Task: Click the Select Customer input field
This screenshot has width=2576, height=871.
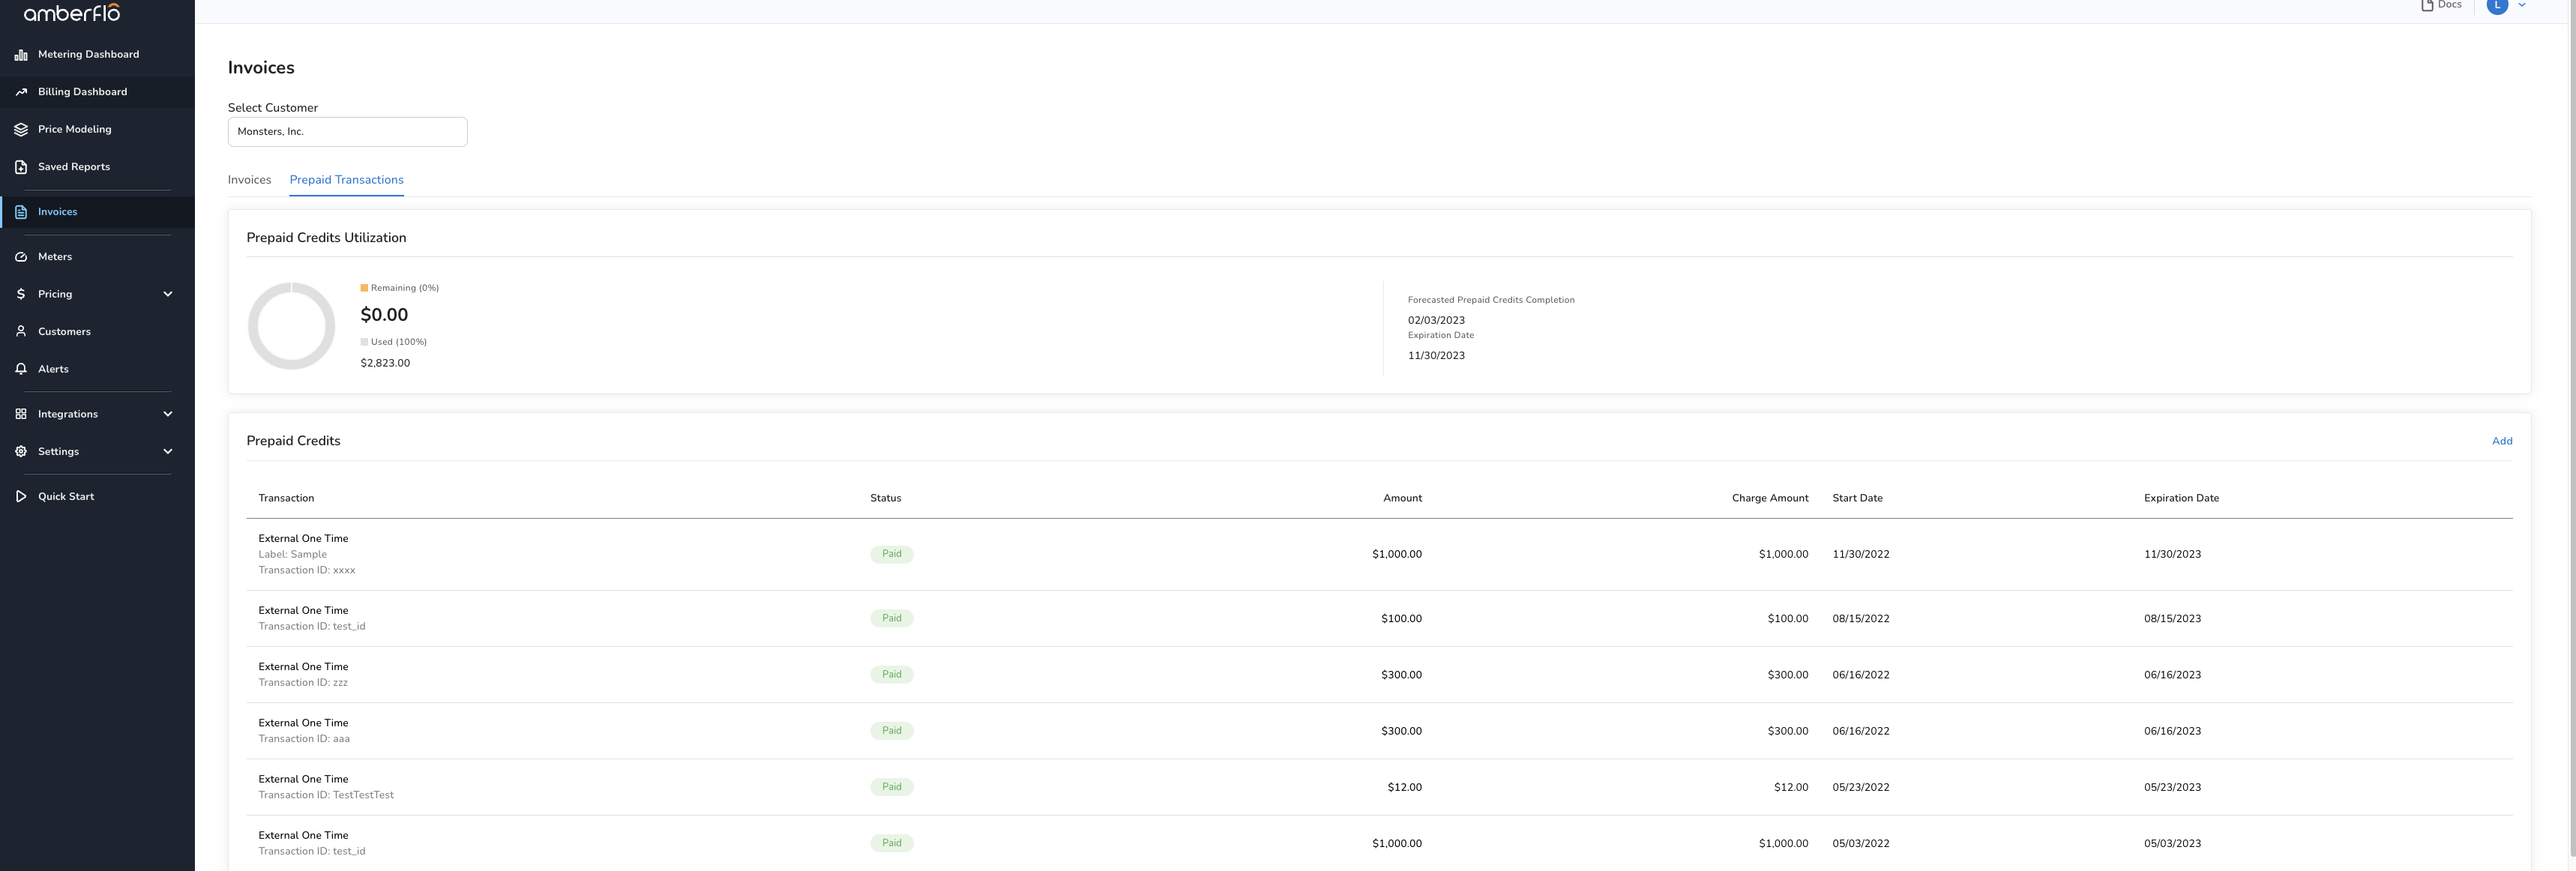Action: [347, 132]
